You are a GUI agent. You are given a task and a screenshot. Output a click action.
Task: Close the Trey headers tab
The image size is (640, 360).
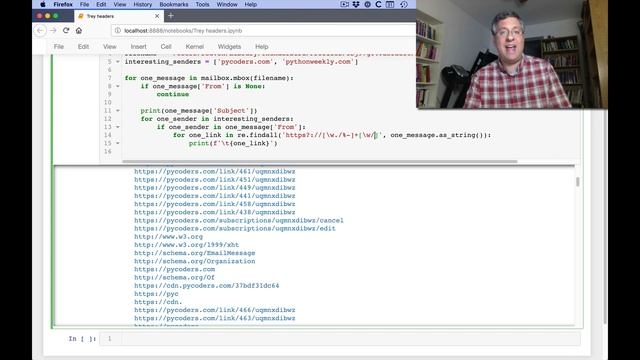pyautogui.click(x=157, y=16)
